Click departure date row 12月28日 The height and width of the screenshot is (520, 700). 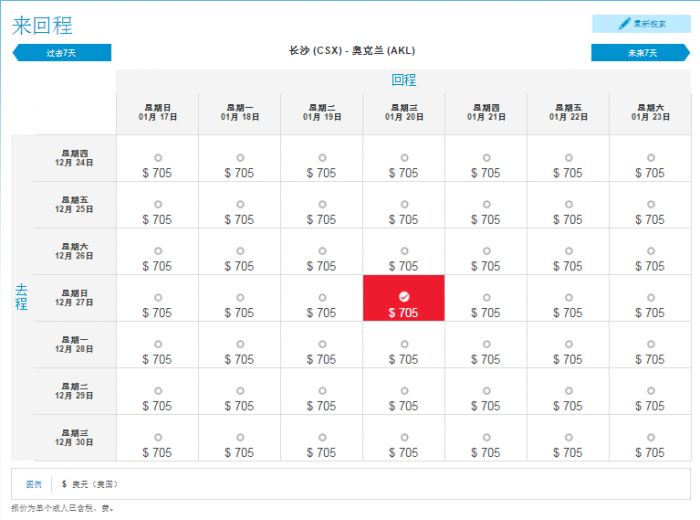74,345
